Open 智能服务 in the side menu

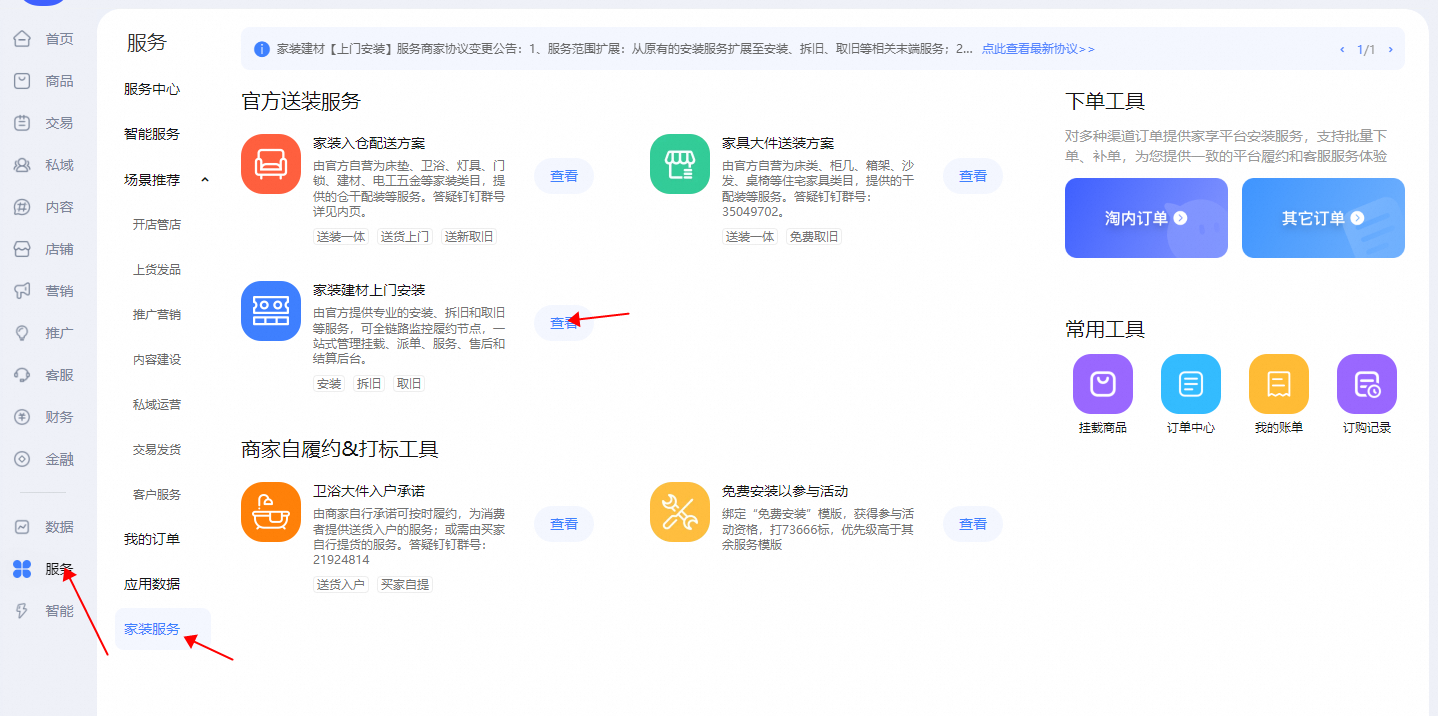point(152,134)
